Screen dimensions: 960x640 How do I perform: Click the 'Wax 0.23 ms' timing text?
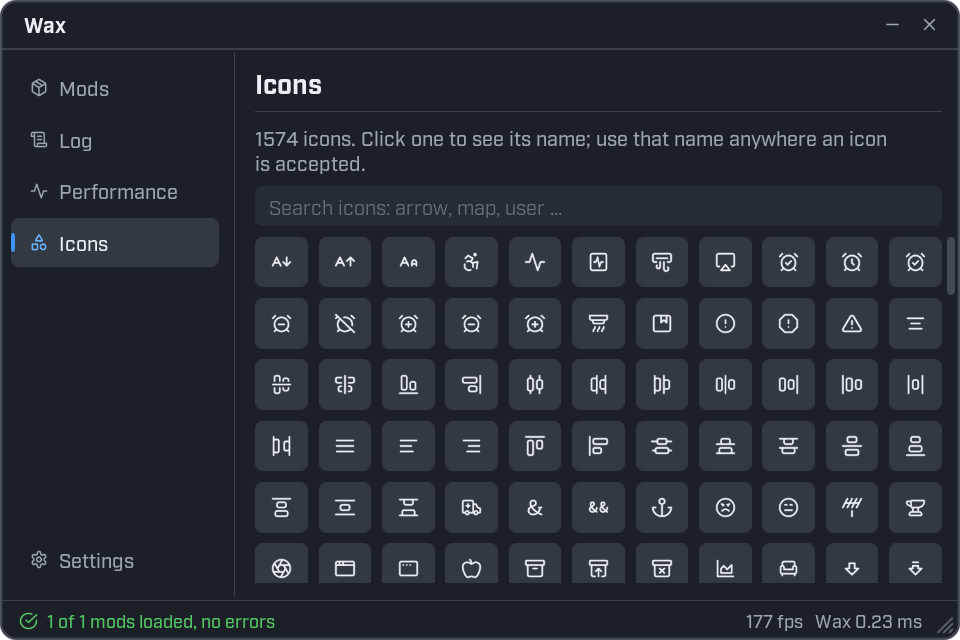pyautogui.click(x=868, y=622)
